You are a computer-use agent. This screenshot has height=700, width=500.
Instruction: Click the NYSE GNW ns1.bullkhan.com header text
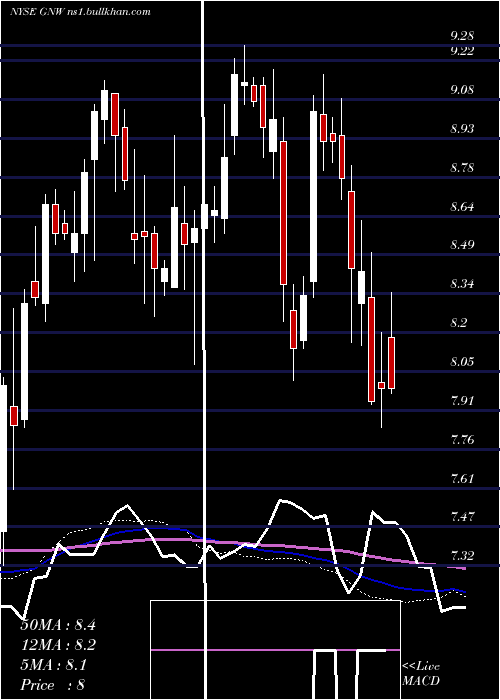click(80, 12)
